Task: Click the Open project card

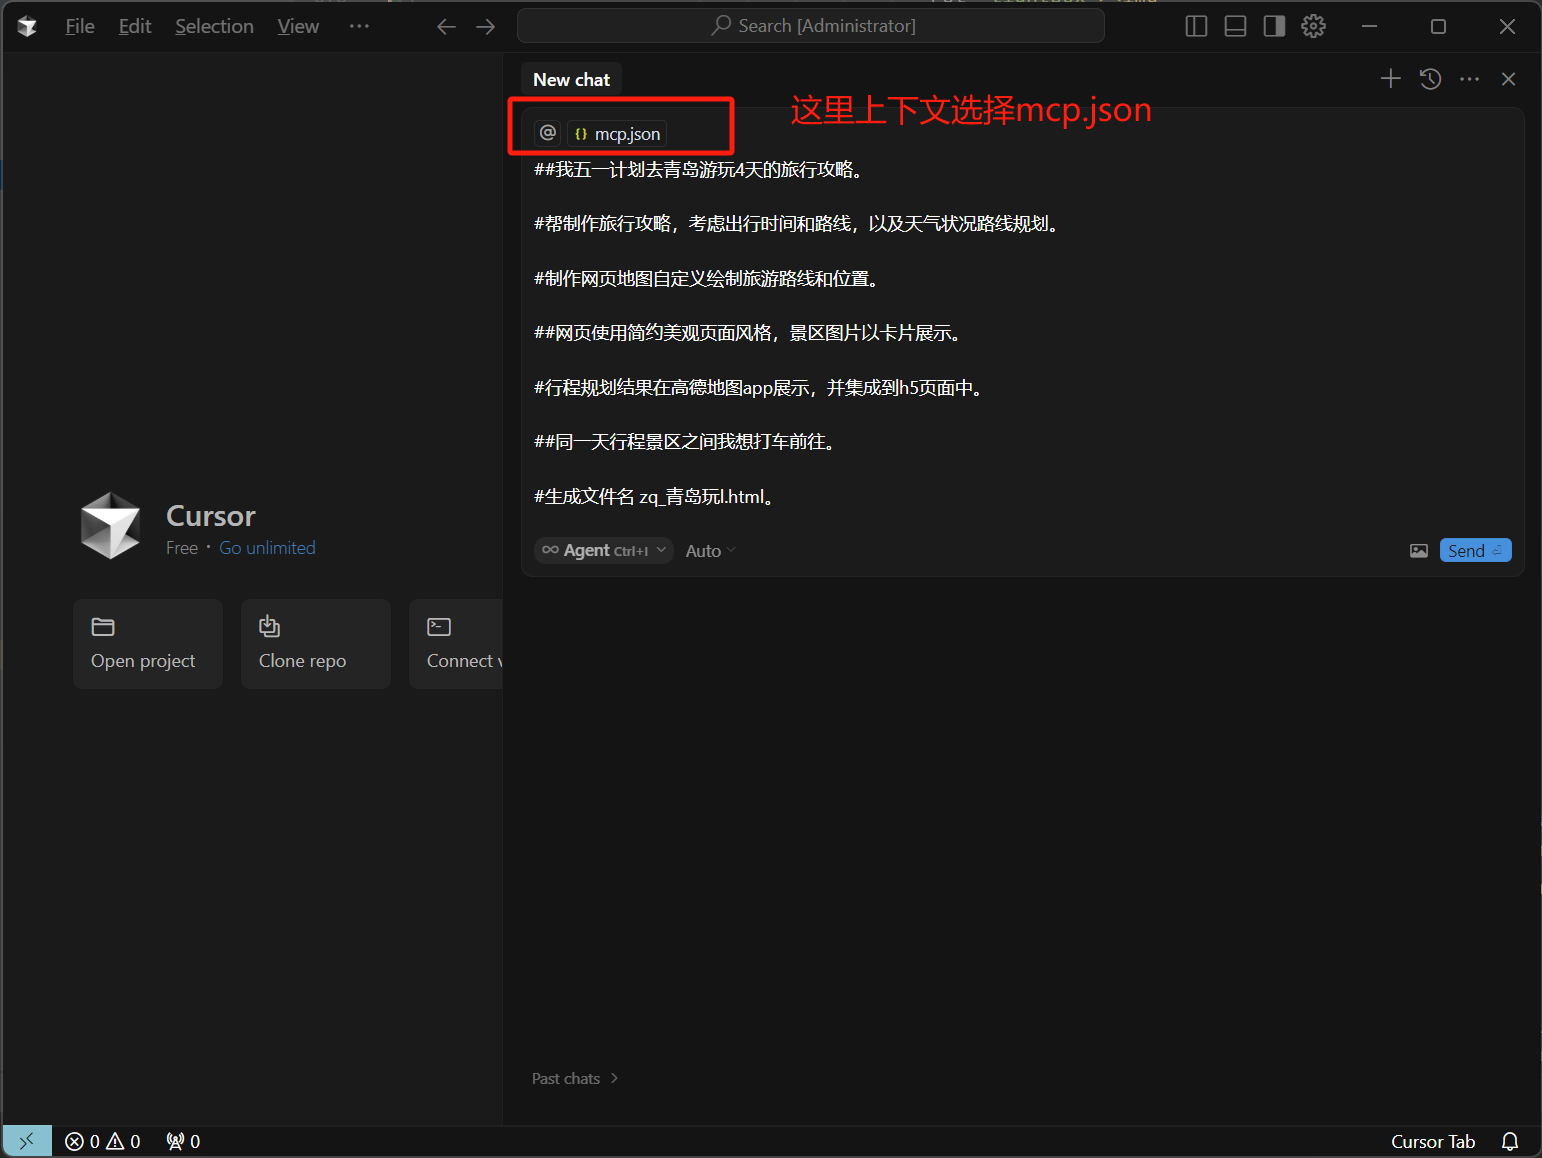Action: click(148, 644)
